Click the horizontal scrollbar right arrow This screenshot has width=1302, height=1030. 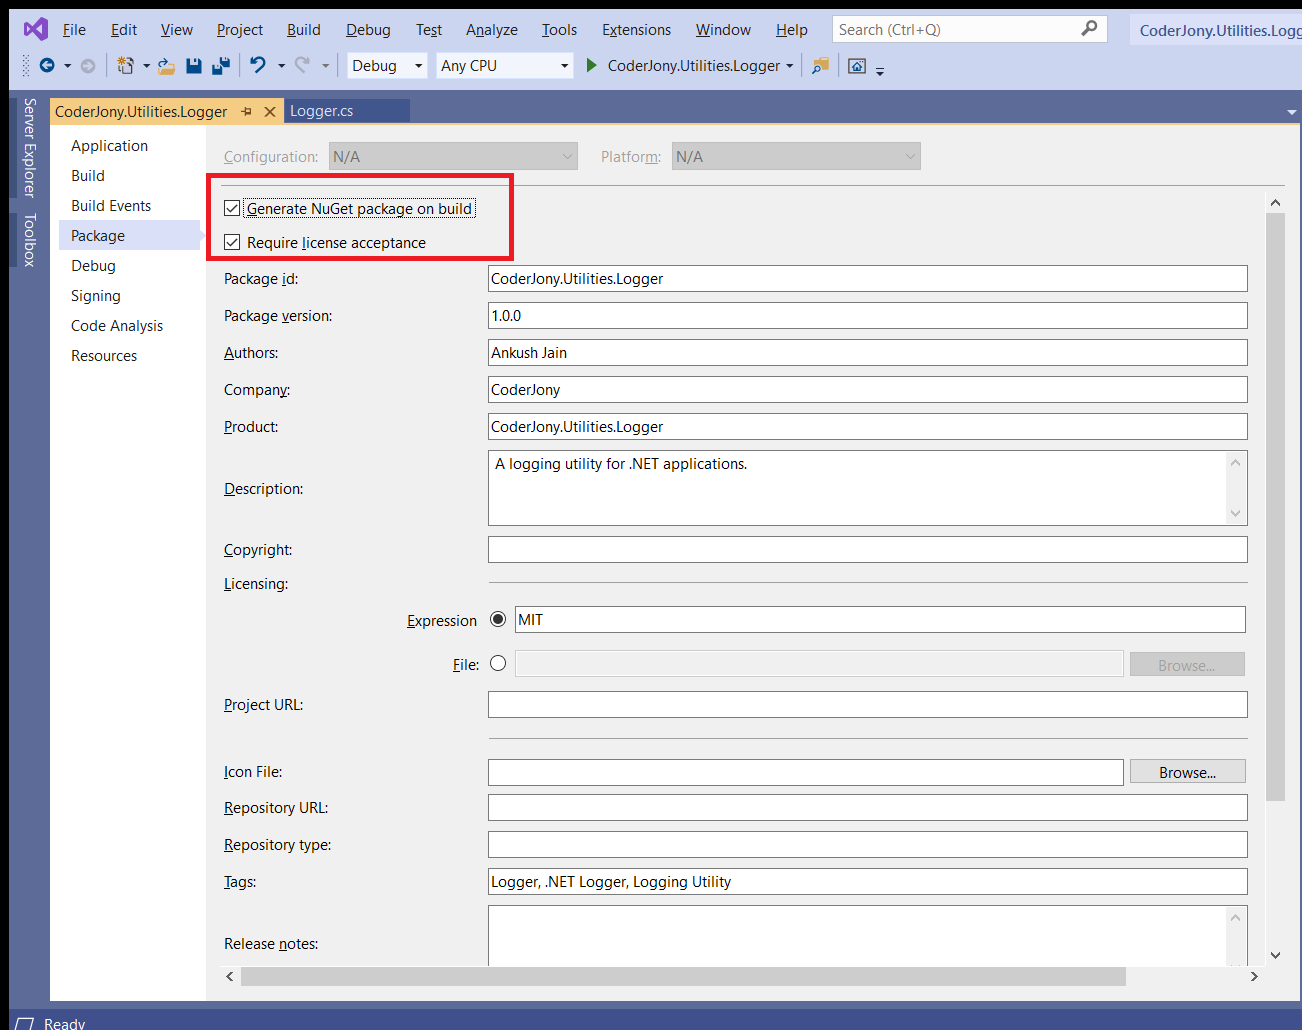(1254, 976)
